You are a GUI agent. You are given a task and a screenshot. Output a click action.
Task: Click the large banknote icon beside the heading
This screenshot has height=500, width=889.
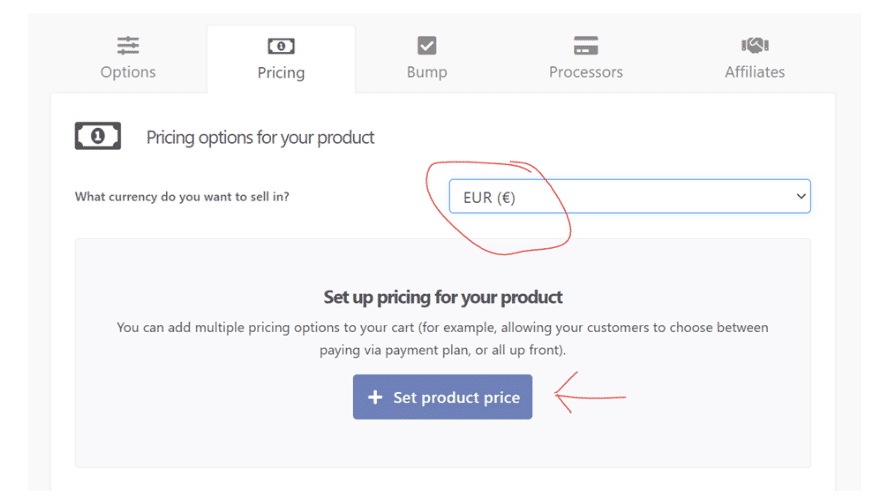click(98, 136)
